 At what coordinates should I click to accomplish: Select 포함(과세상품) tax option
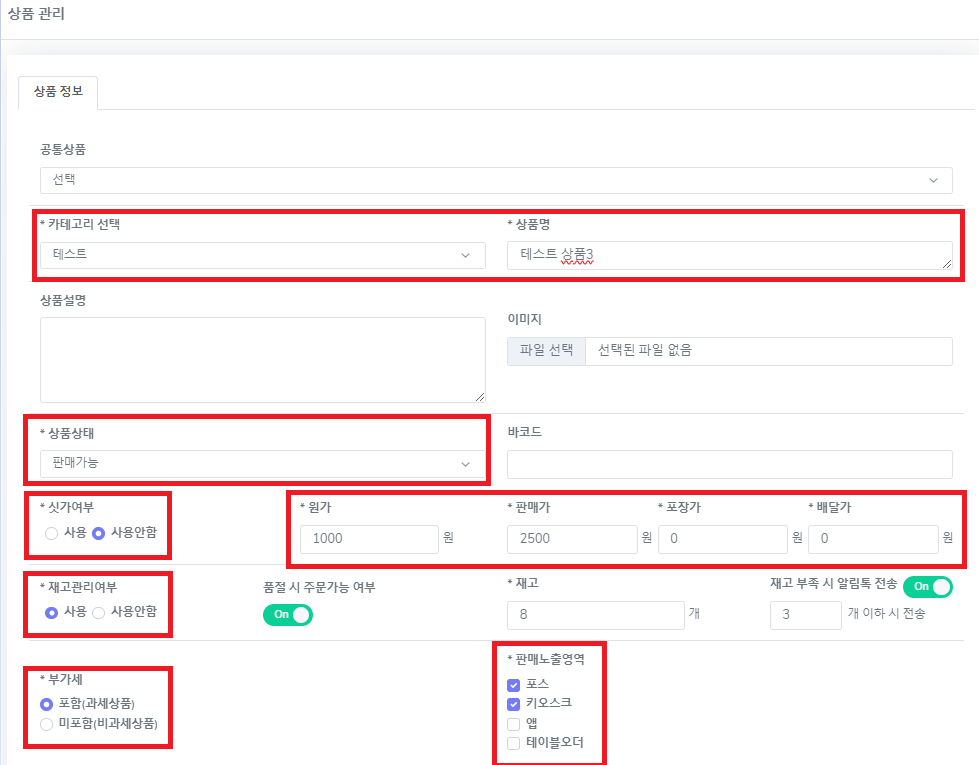47,703
